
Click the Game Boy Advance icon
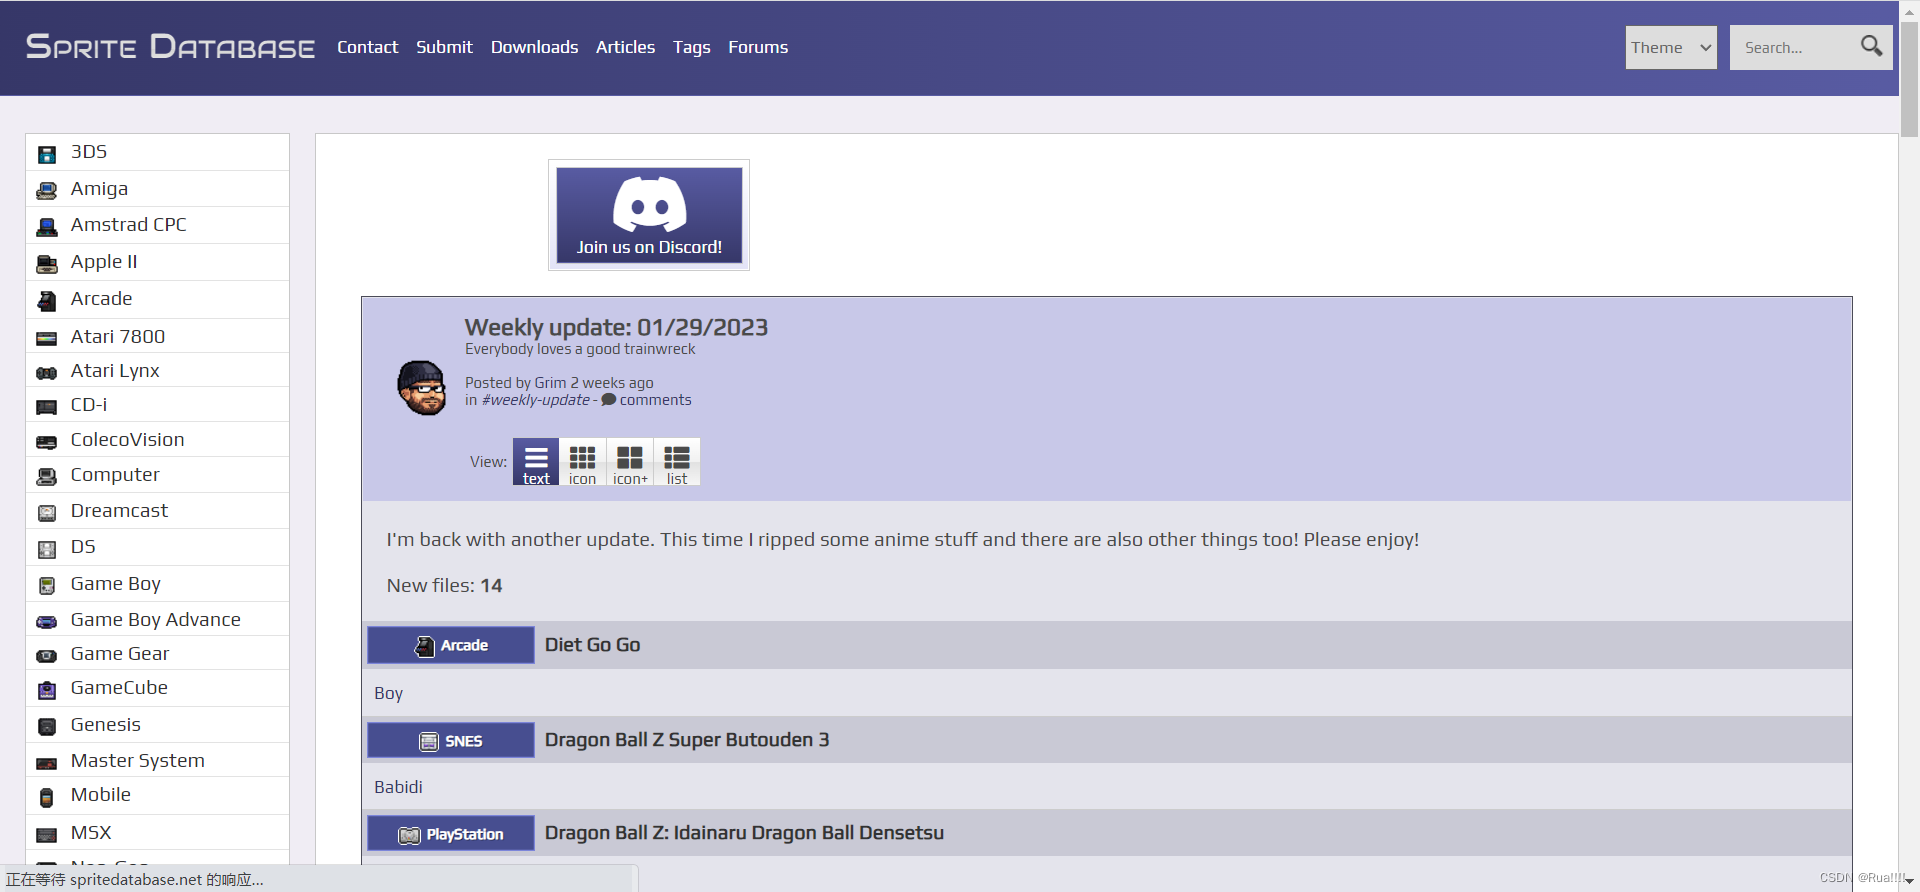pos(47,622)
